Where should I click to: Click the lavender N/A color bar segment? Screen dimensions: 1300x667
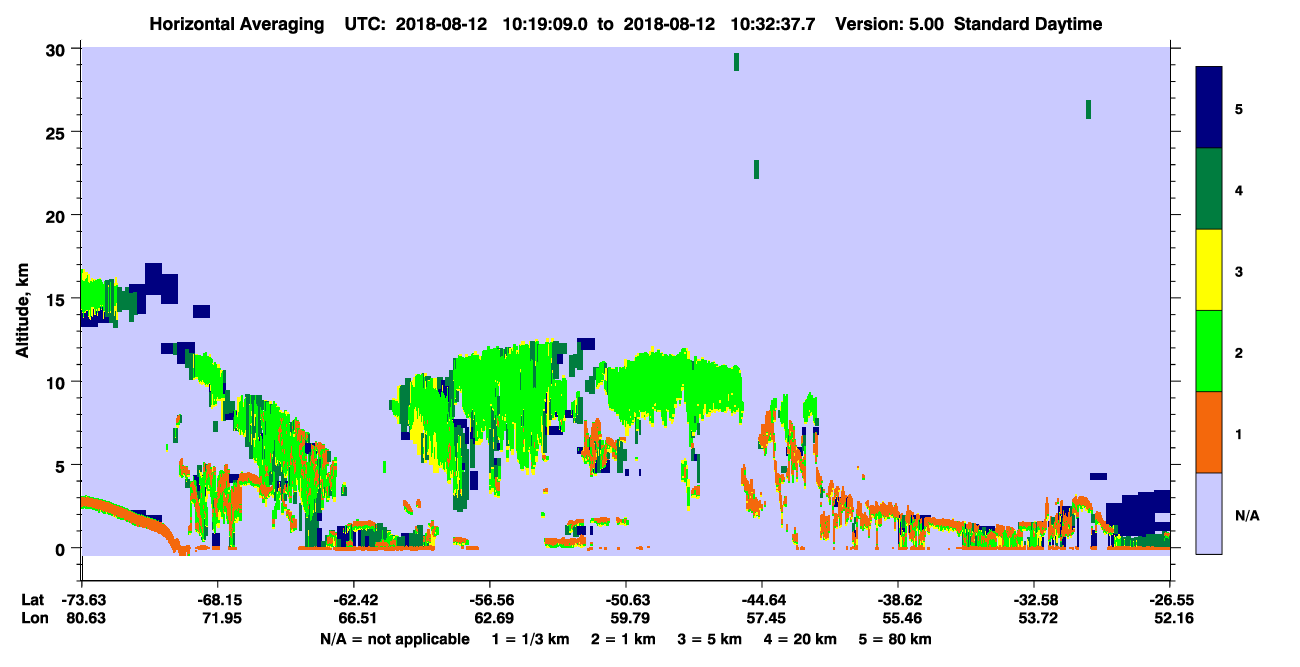tap(1209, 513)
